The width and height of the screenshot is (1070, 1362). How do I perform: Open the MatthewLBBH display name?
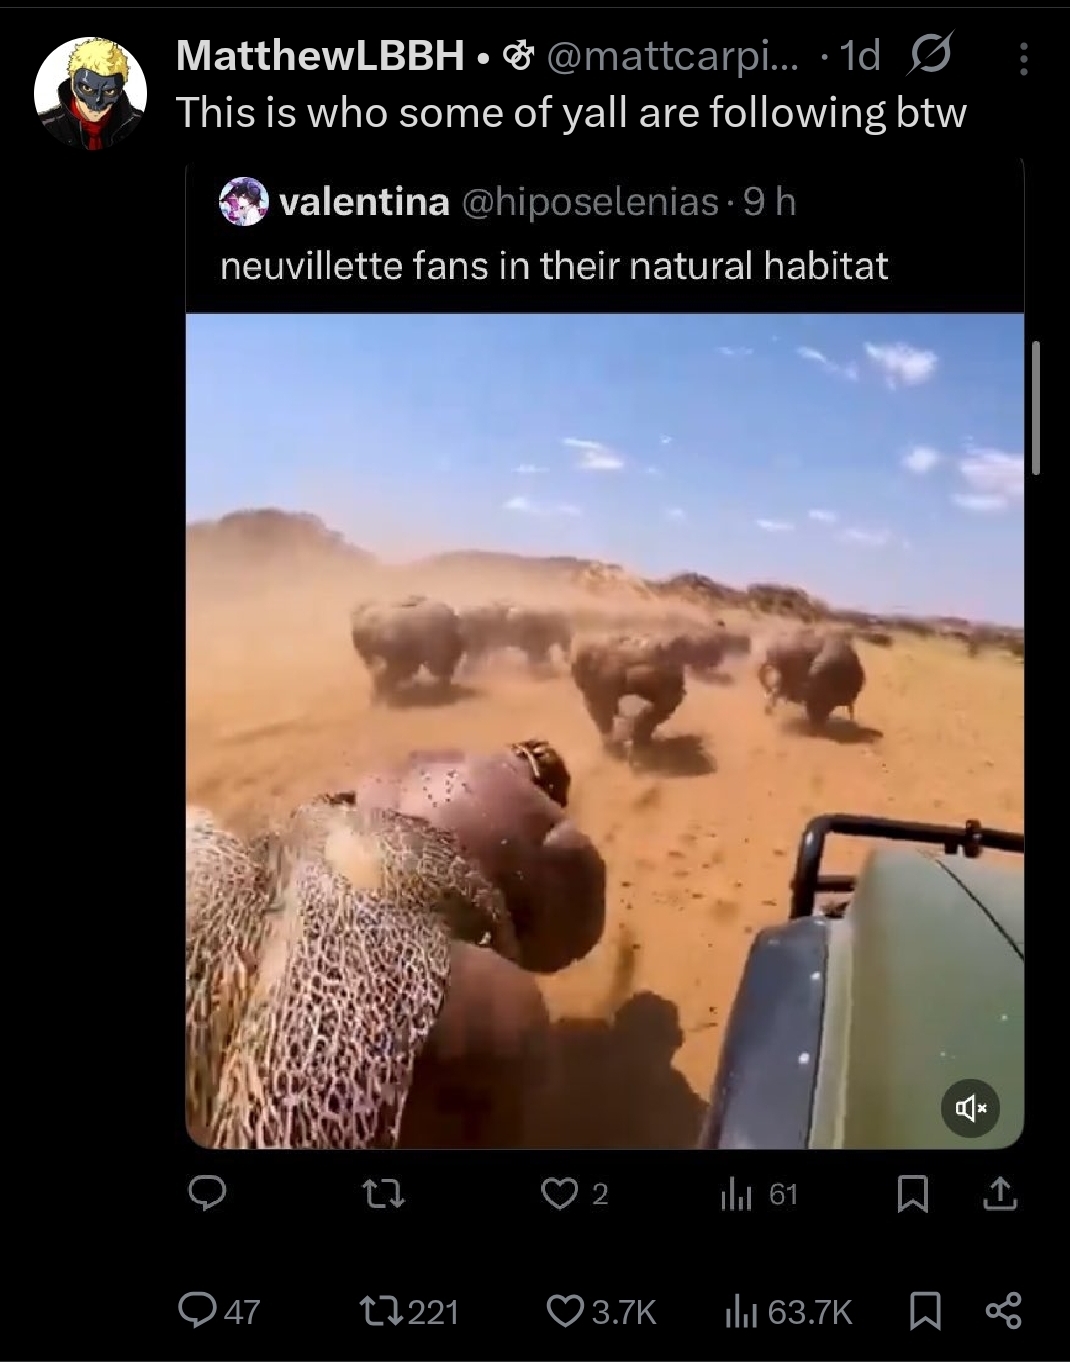(320, 56)
